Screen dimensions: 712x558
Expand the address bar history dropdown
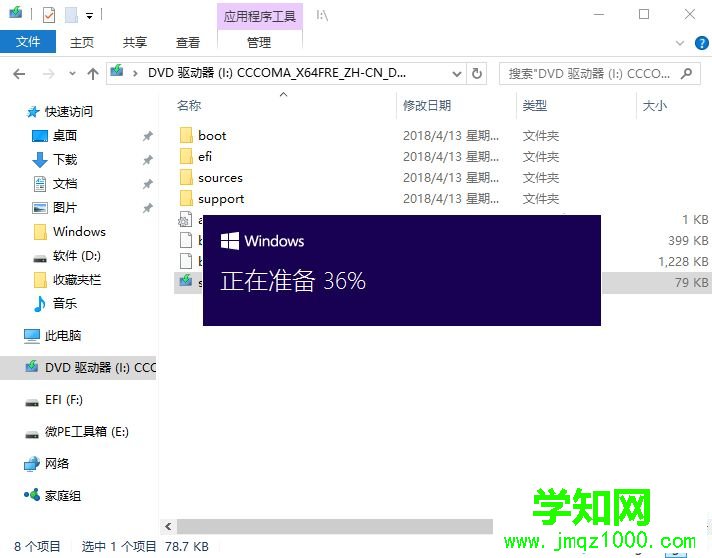(457, 74)
